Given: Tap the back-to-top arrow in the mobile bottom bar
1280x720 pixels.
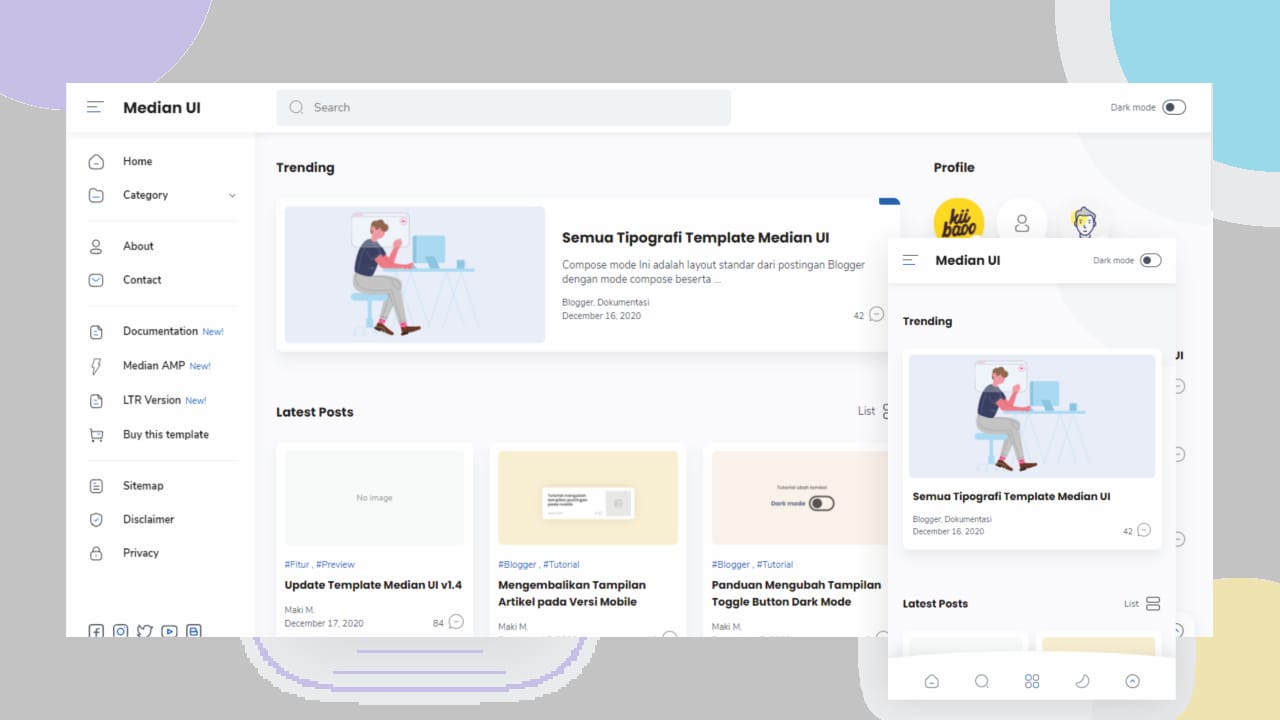Looking at the screenshot, I should (1132, 681).
